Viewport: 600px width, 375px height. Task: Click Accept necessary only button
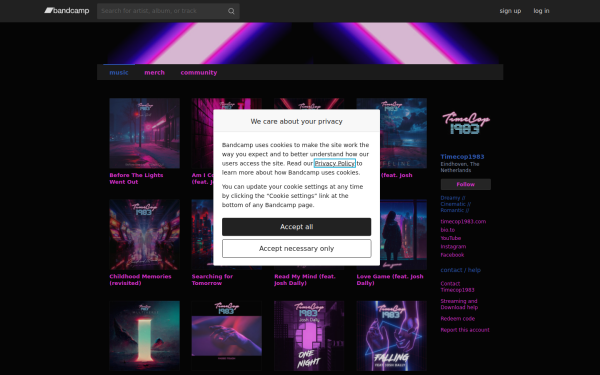pyautogui.click(x=297, y=249)
